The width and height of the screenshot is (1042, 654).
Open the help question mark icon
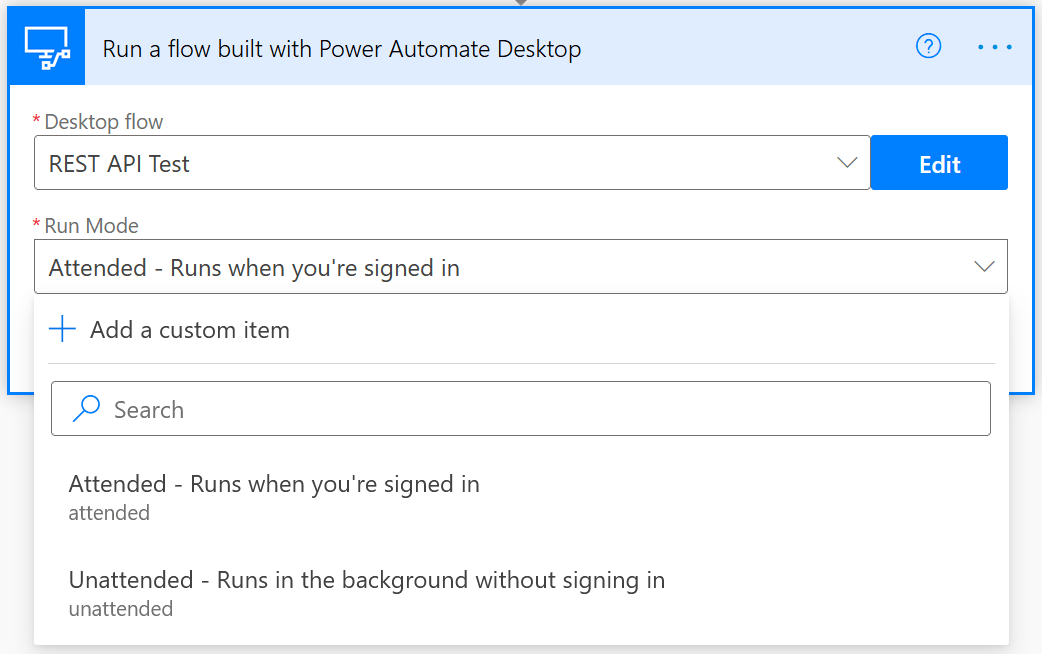coord(928,47)
